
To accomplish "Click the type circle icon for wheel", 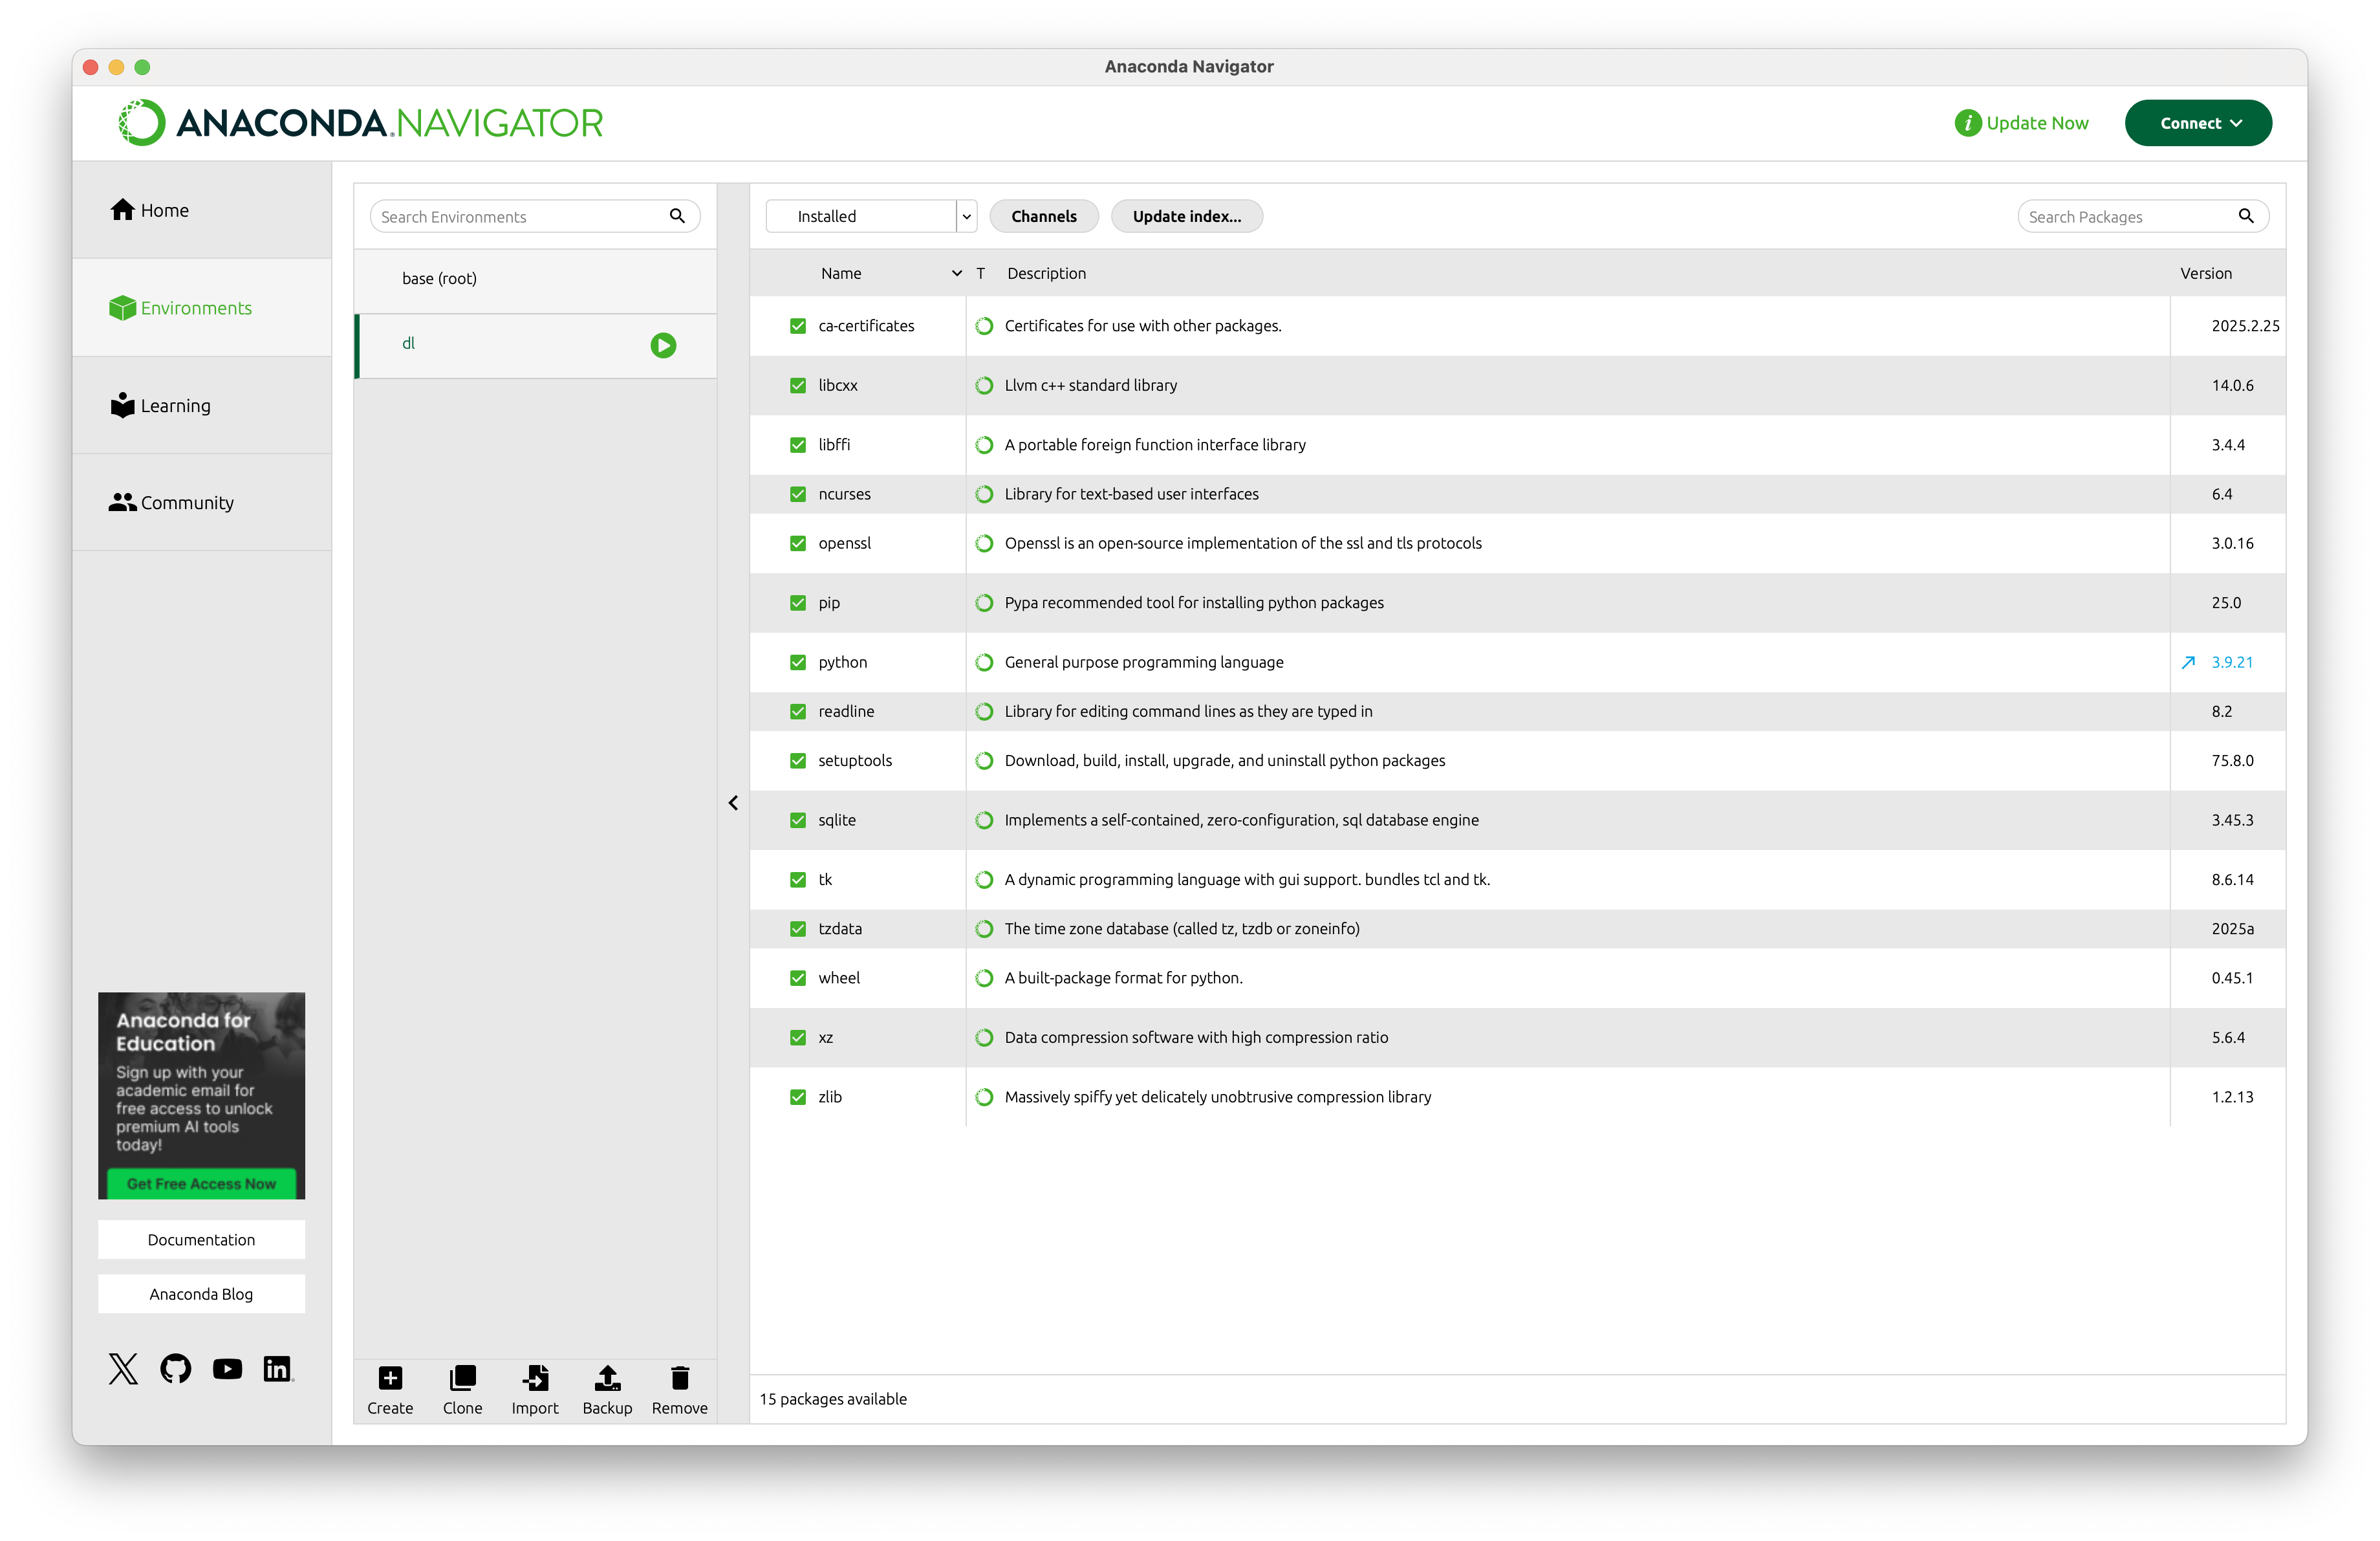I will click(x=984, y=978).
